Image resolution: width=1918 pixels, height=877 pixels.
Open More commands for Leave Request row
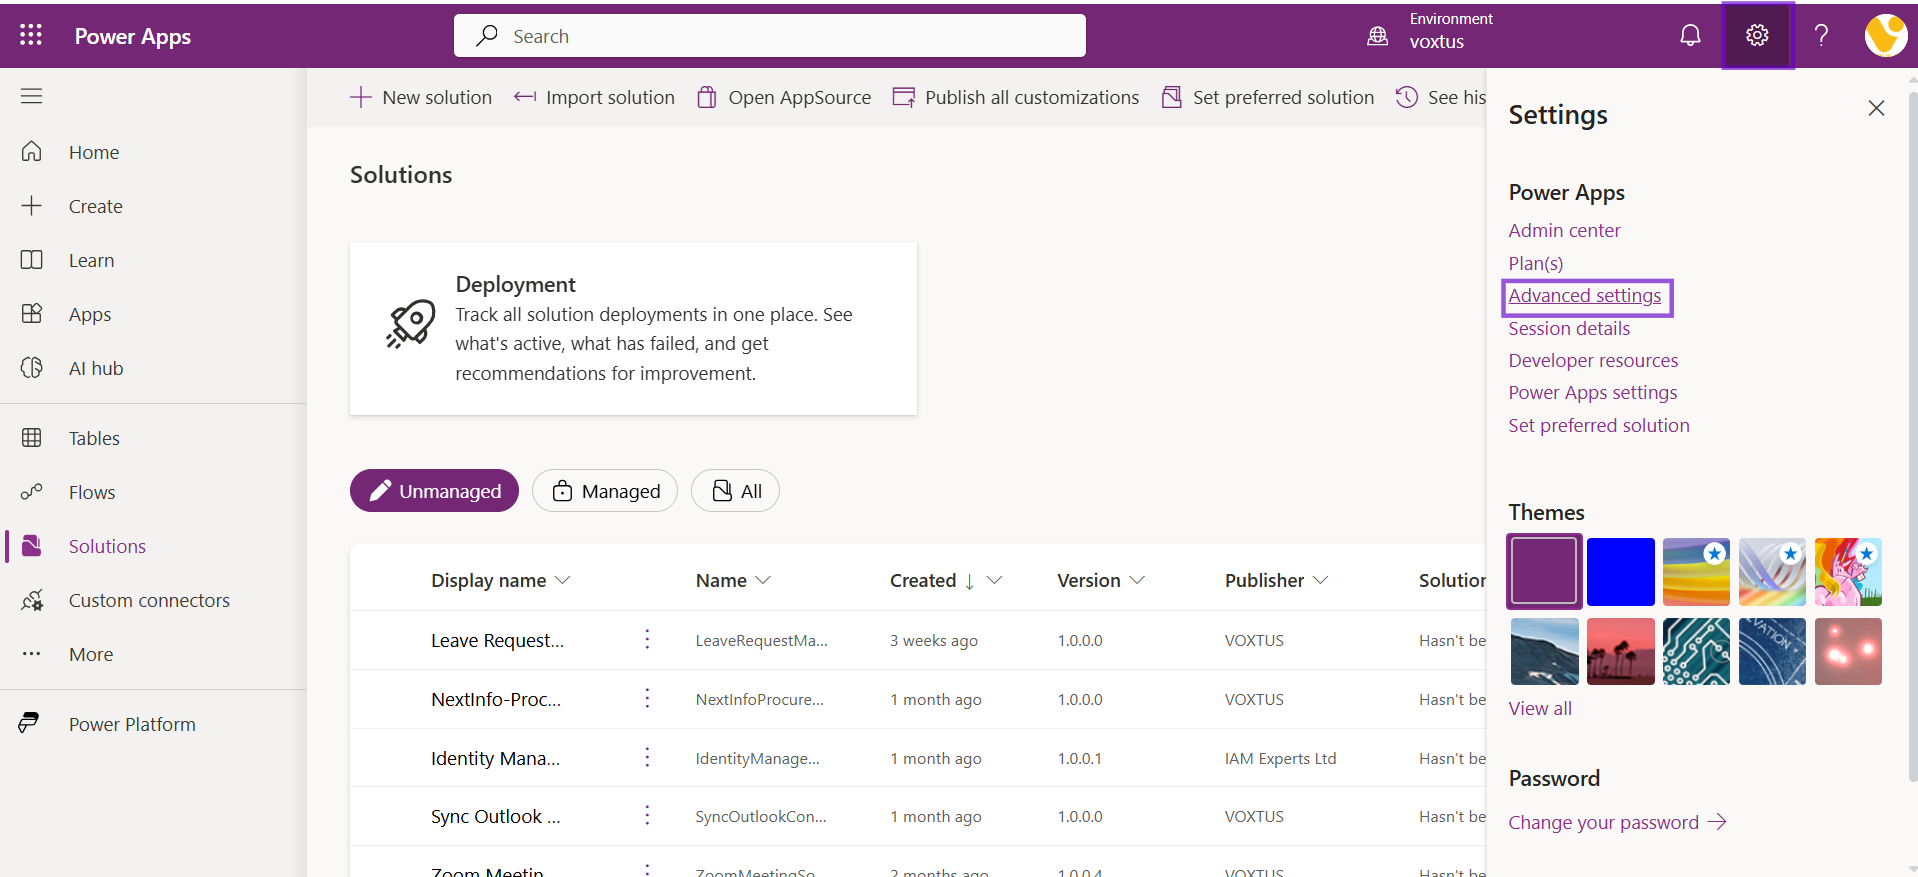647,639
